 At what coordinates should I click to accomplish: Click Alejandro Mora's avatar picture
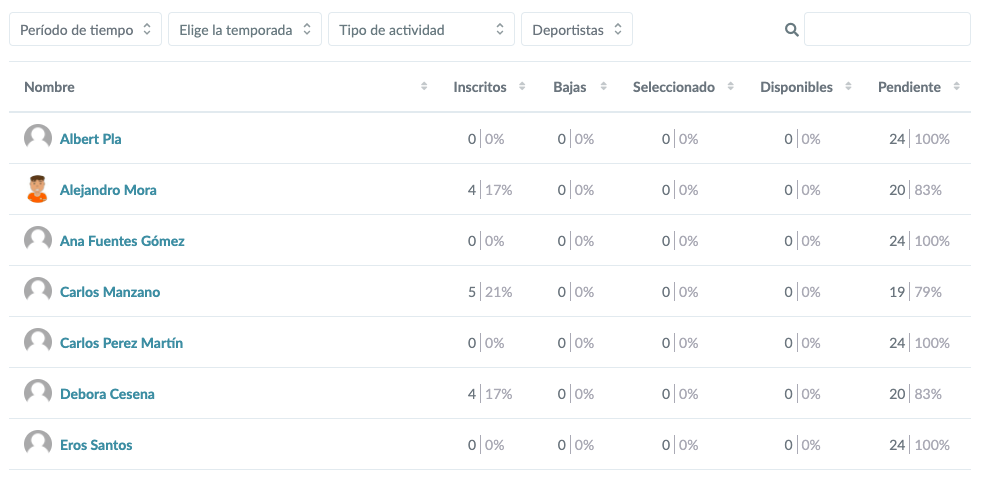coord(37,190)
